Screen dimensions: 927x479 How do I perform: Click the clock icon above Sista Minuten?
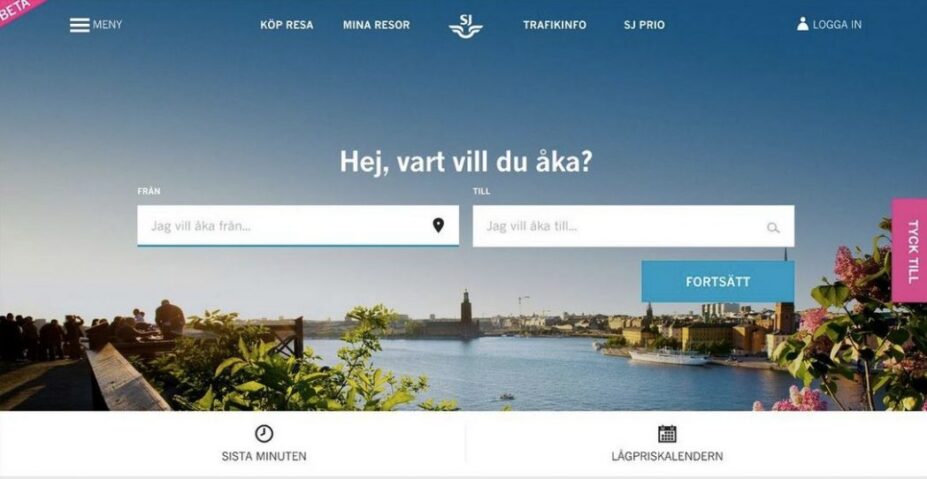(264, 433)
